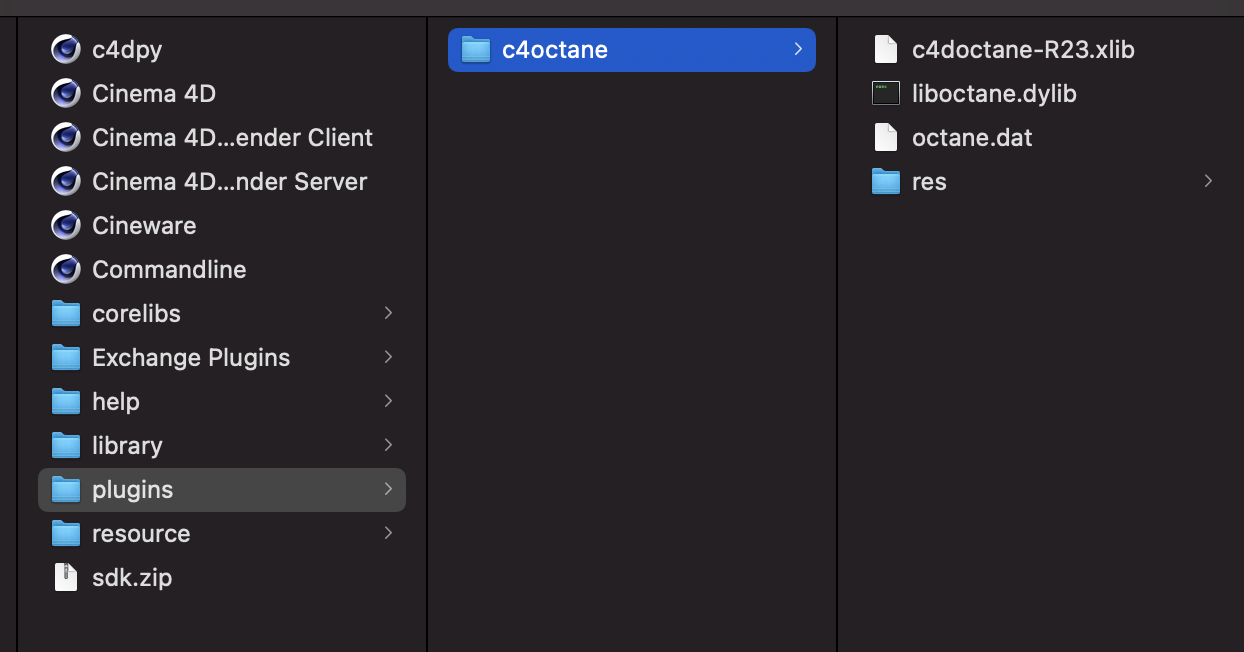Click the c4doctane-R23.xlib file icon
This screenshot has width=1244, height=652.
(886, 49)
